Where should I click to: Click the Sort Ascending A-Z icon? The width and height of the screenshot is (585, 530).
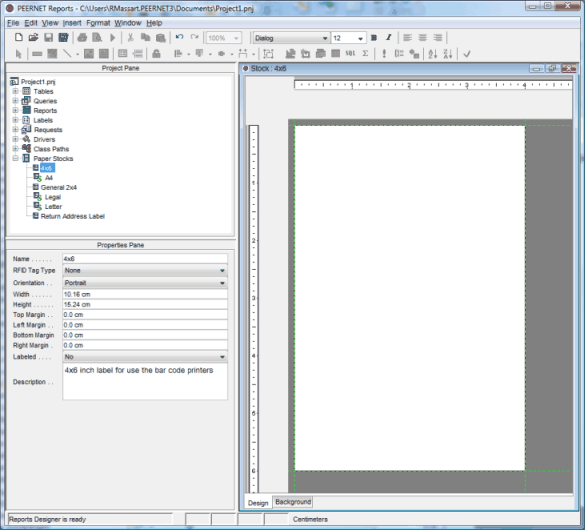pos(433,54)
